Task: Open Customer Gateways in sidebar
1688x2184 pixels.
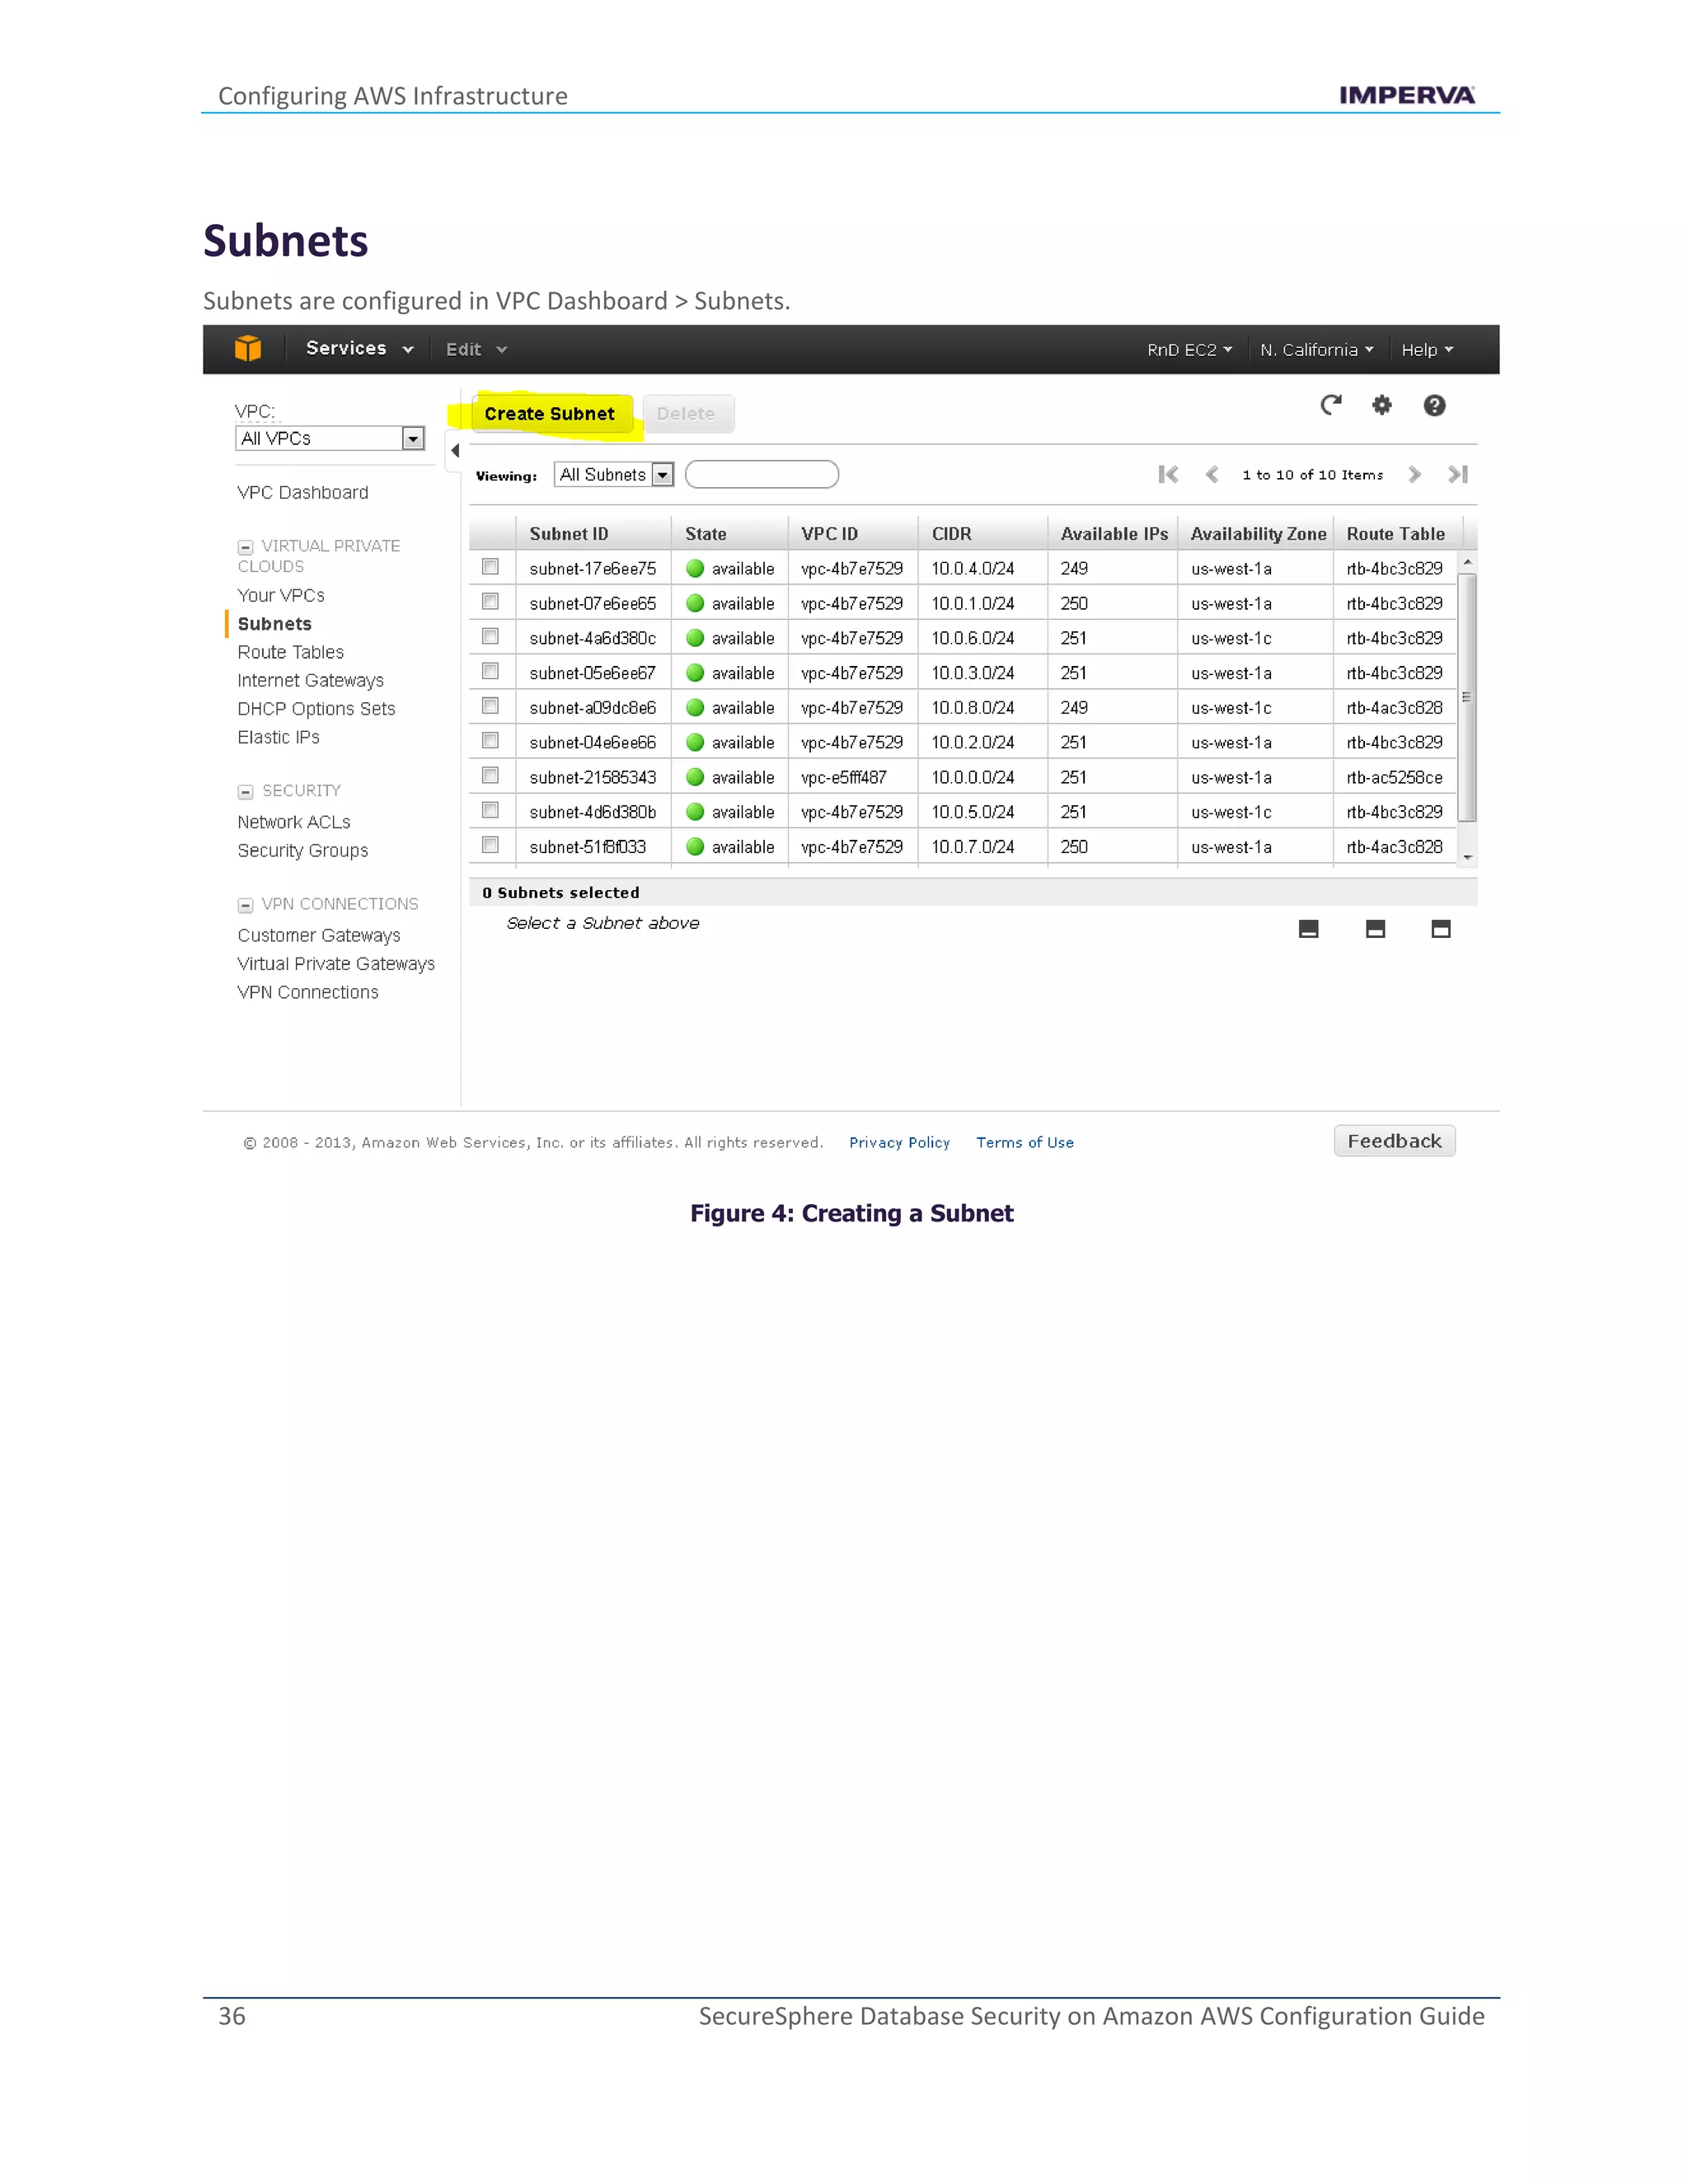Action: coord(319,936)
